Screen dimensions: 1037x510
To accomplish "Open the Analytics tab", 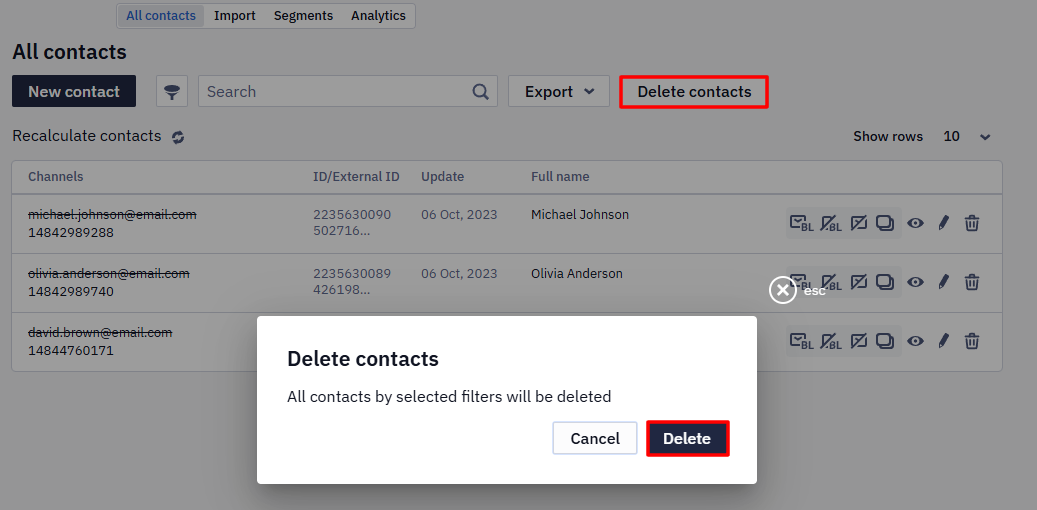I will click(x=378, y=16).
